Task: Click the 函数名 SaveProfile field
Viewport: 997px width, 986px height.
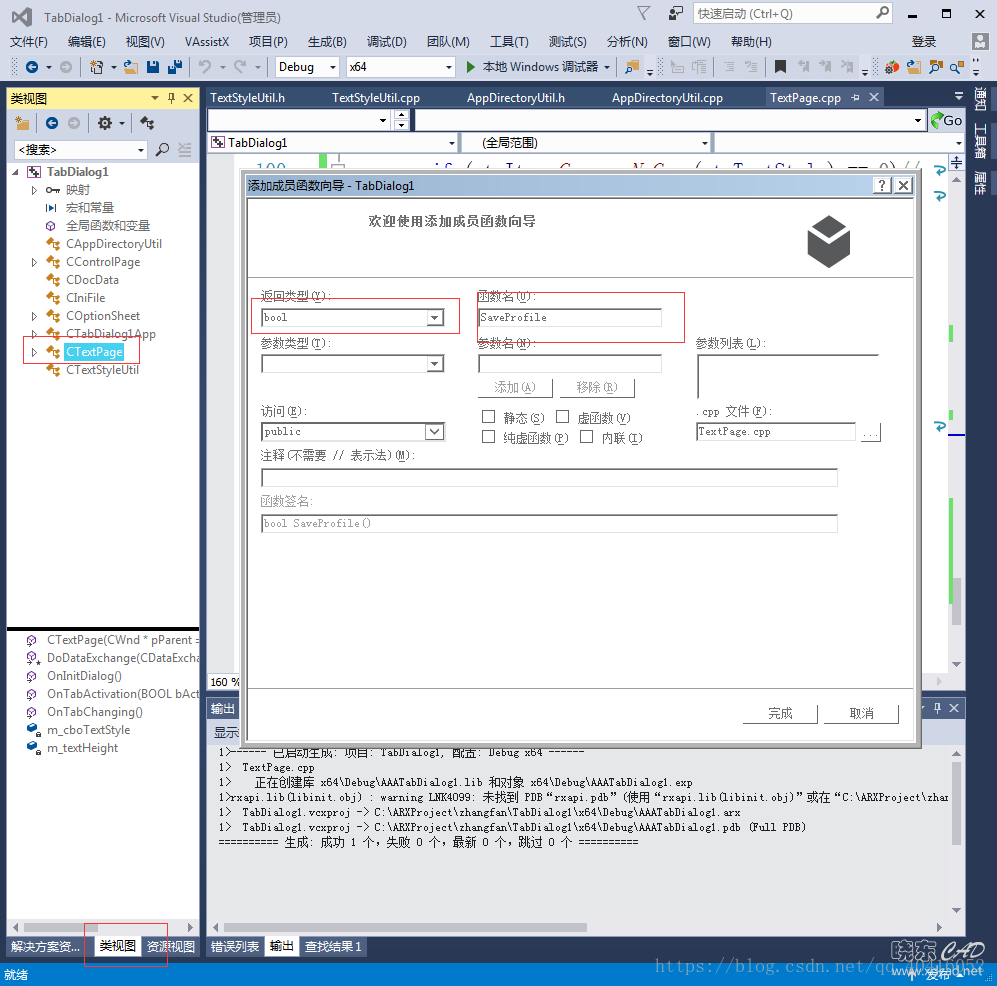Action: 570,317
